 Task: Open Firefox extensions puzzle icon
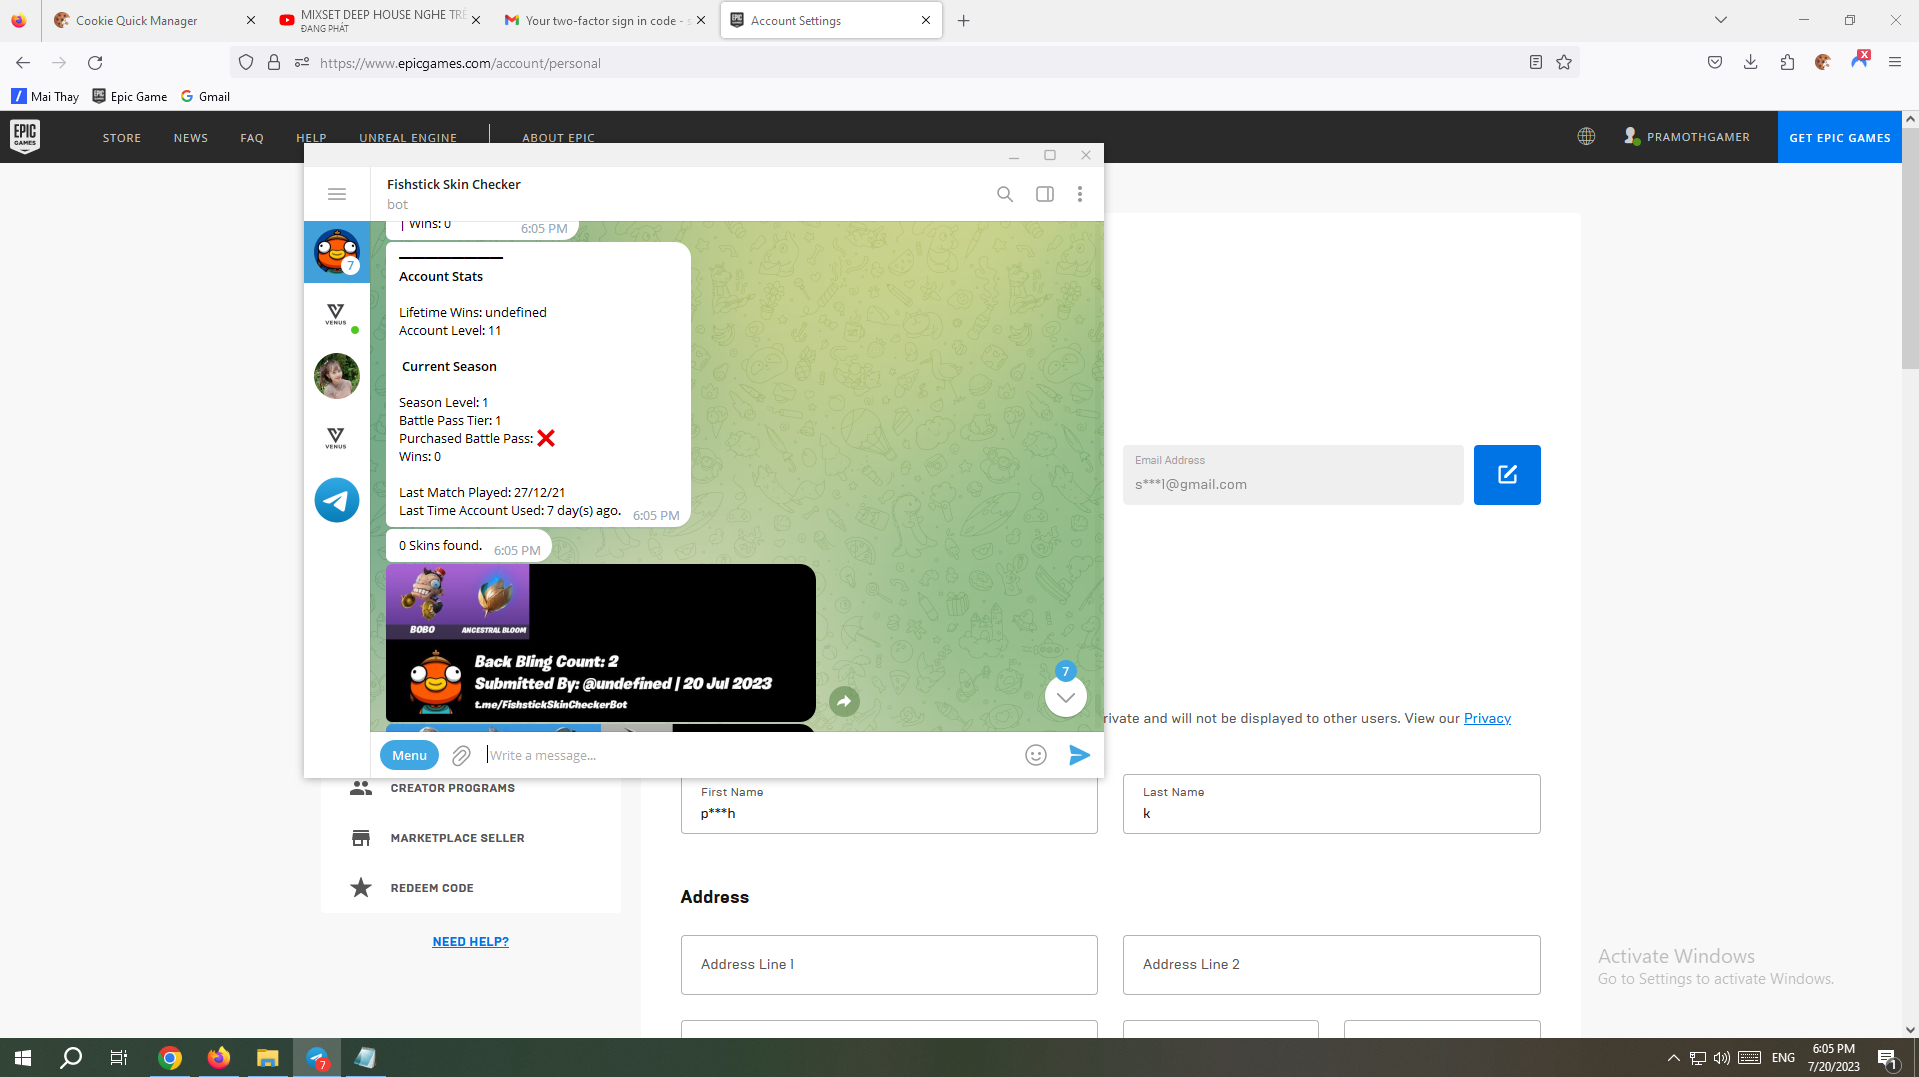tap(1787, 62)
